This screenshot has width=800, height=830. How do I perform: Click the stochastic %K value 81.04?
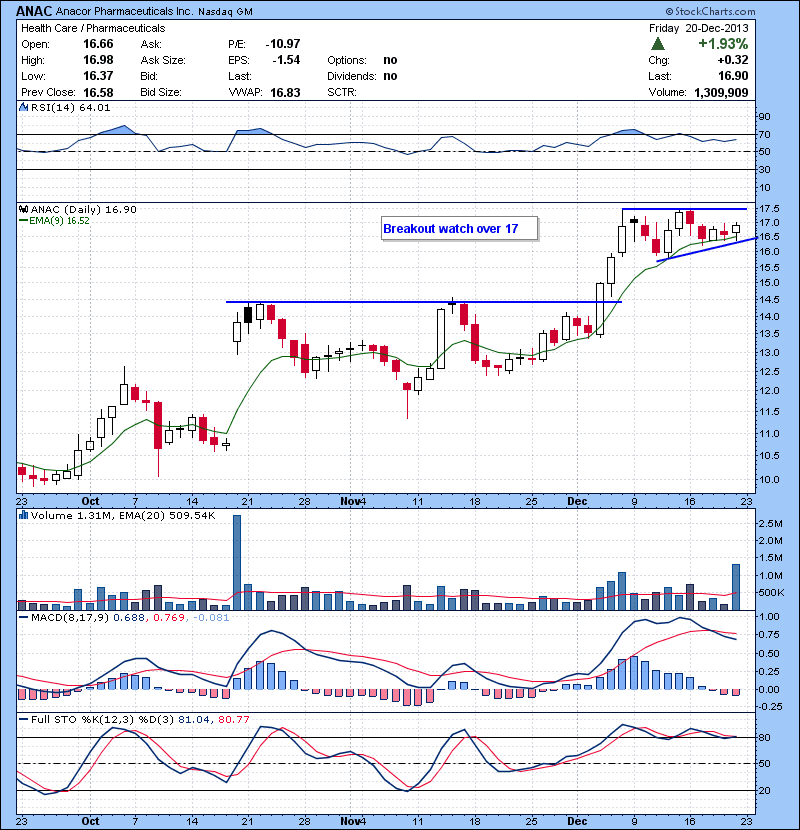point(194,719)
